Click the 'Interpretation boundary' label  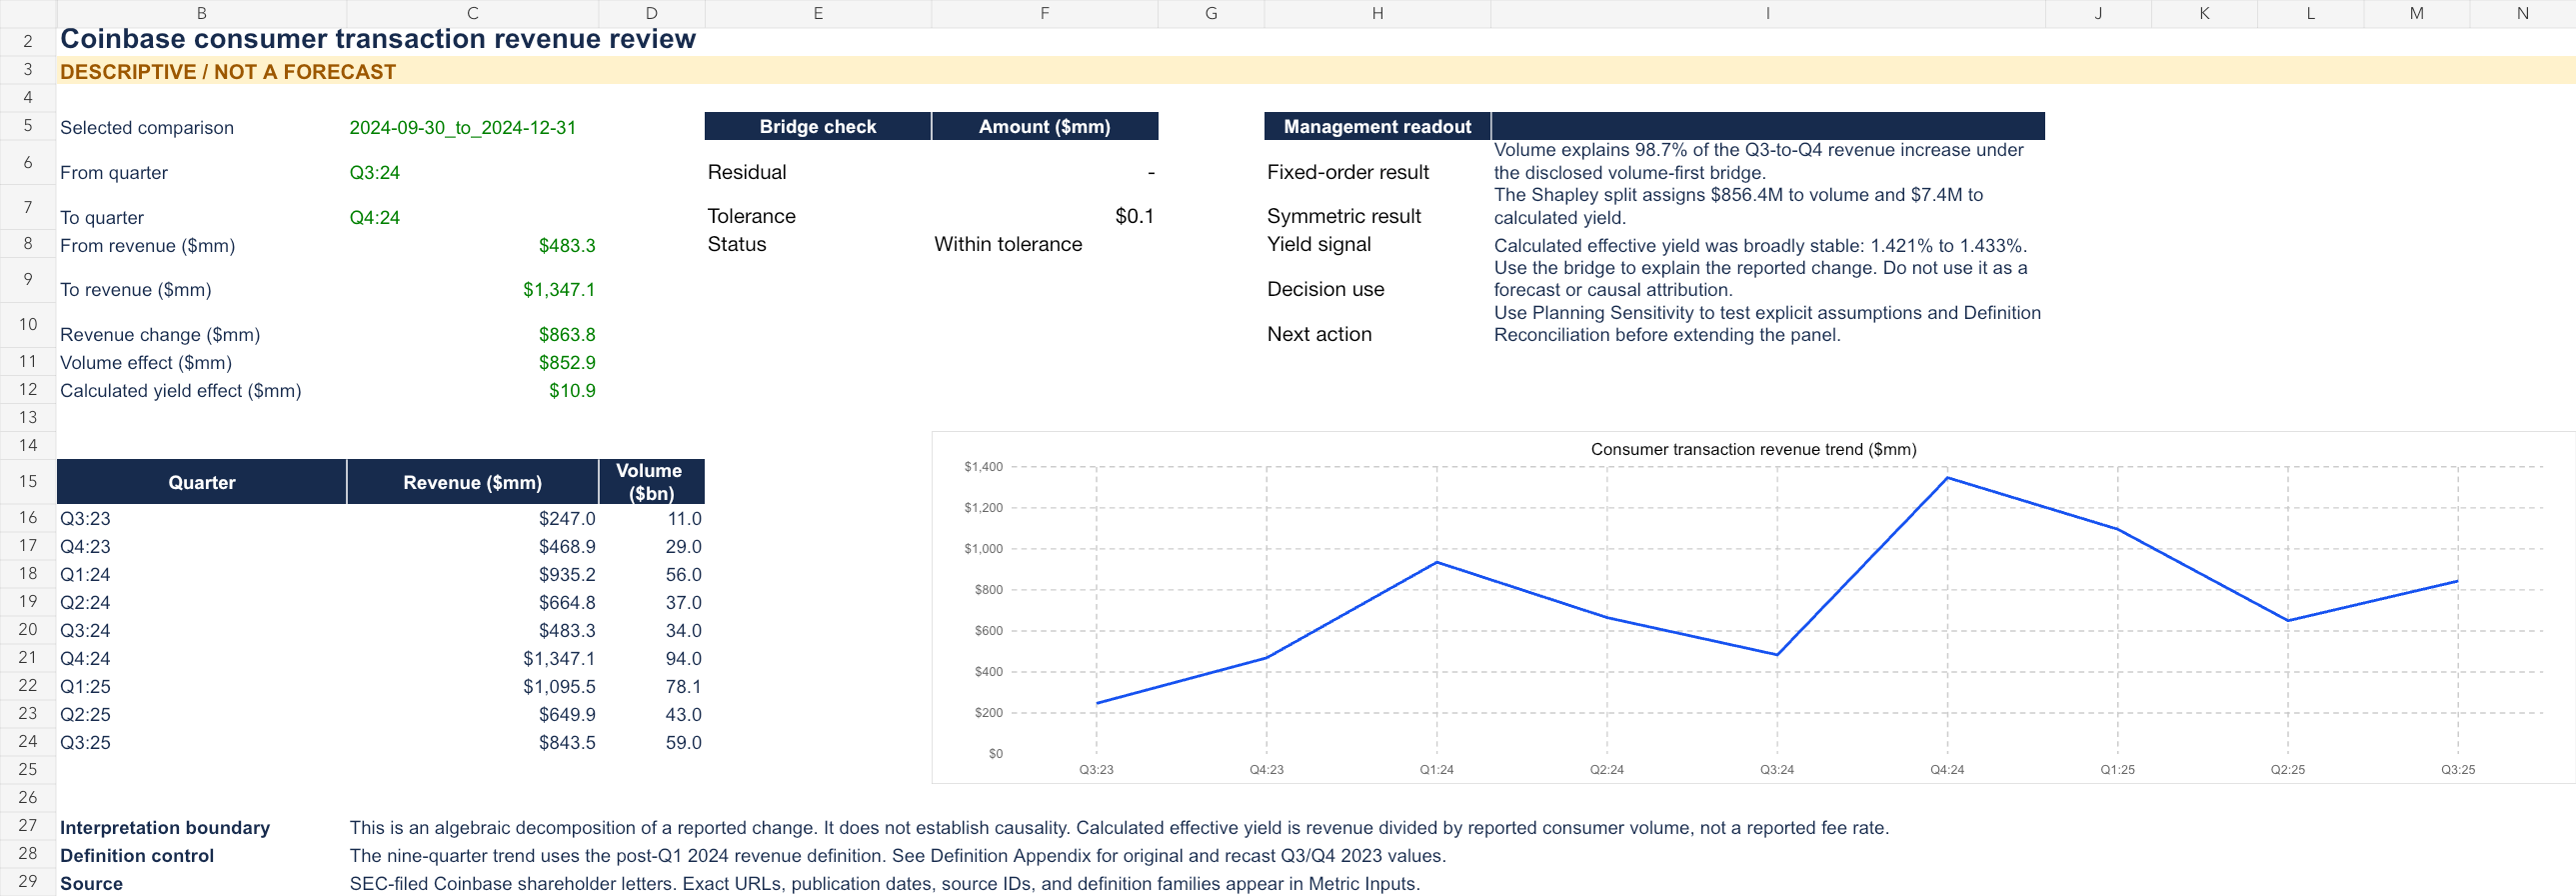[165, 828]
